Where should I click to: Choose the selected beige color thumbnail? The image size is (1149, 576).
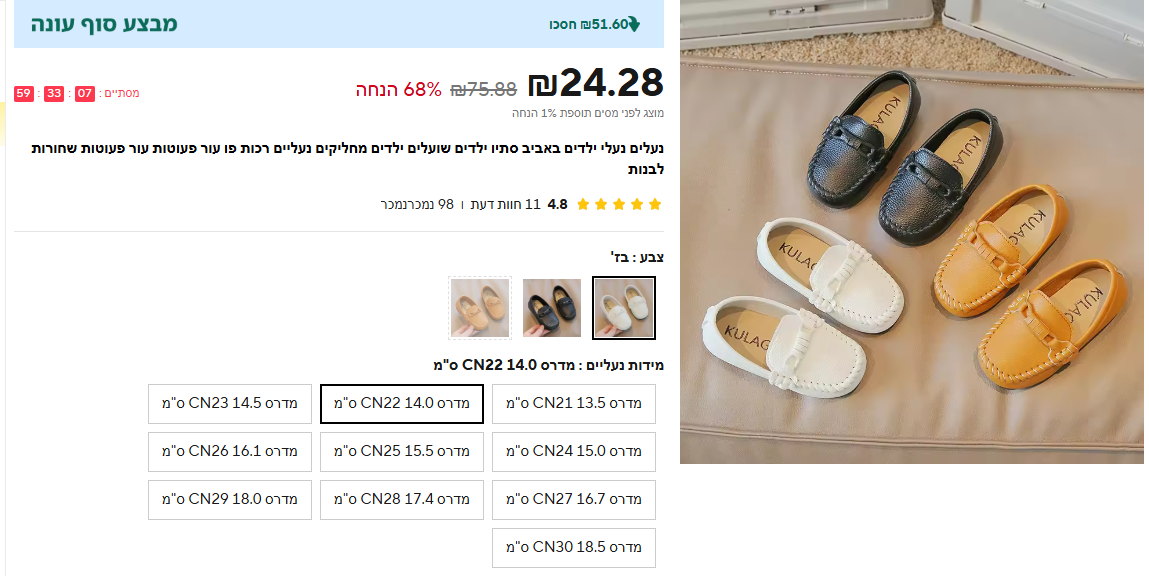[624, 308]
